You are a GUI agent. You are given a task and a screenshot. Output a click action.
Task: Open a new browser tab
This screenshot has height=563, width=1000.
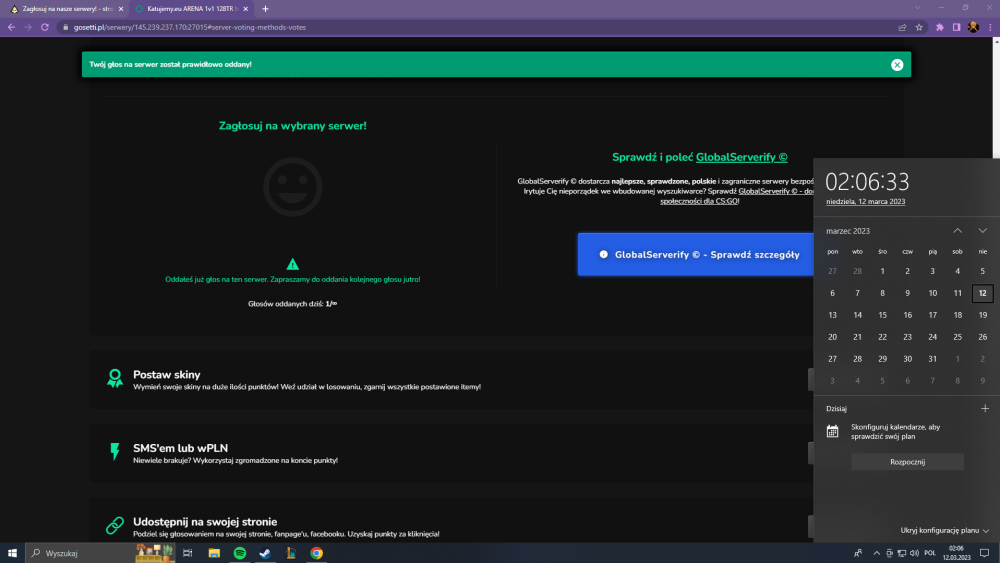[265, 9]
